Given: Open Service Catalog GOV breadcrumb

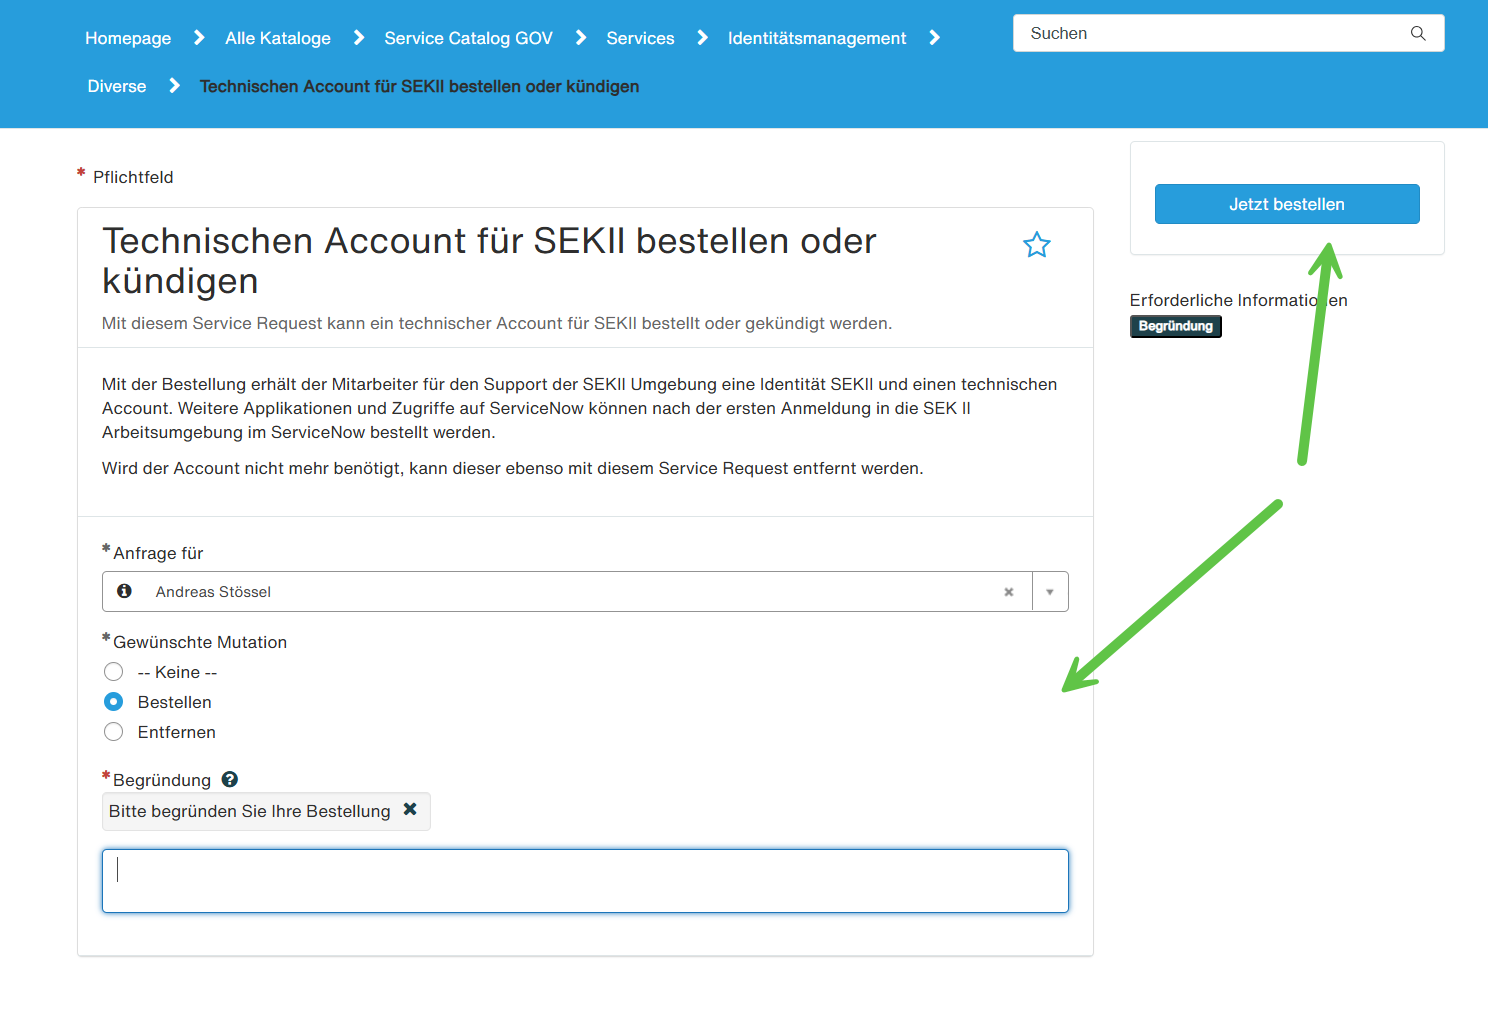Looking at the screenshot, I should 468,38.
